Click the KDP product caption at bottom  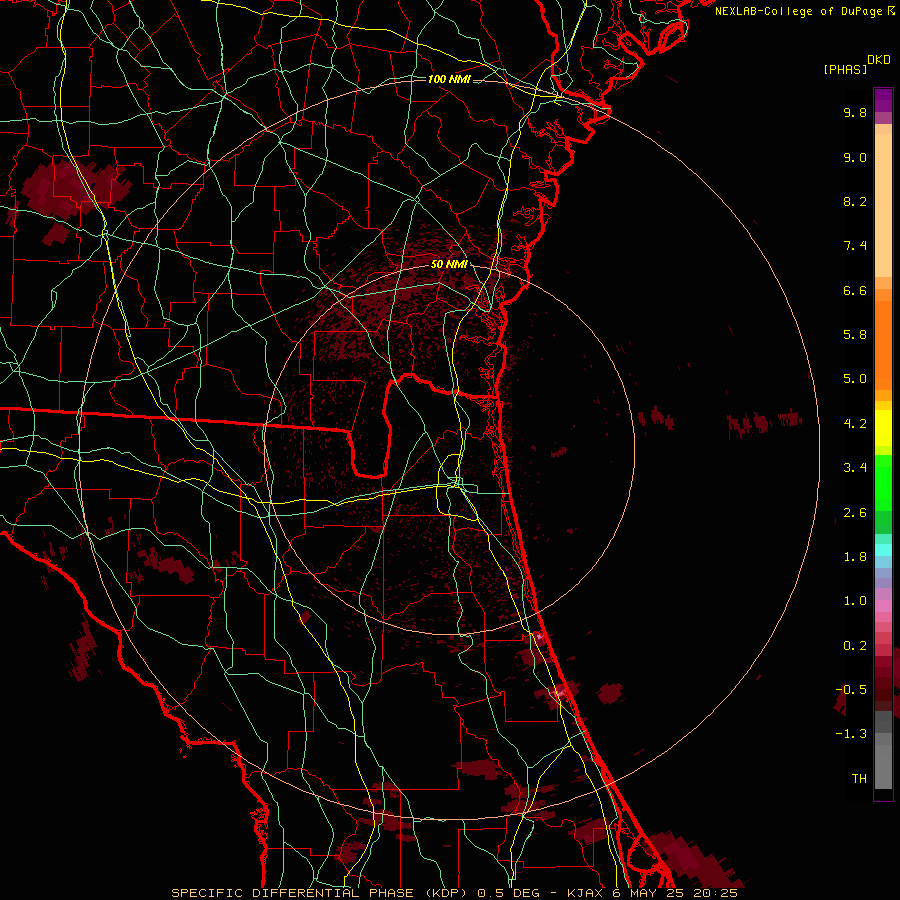coord(454,893)
